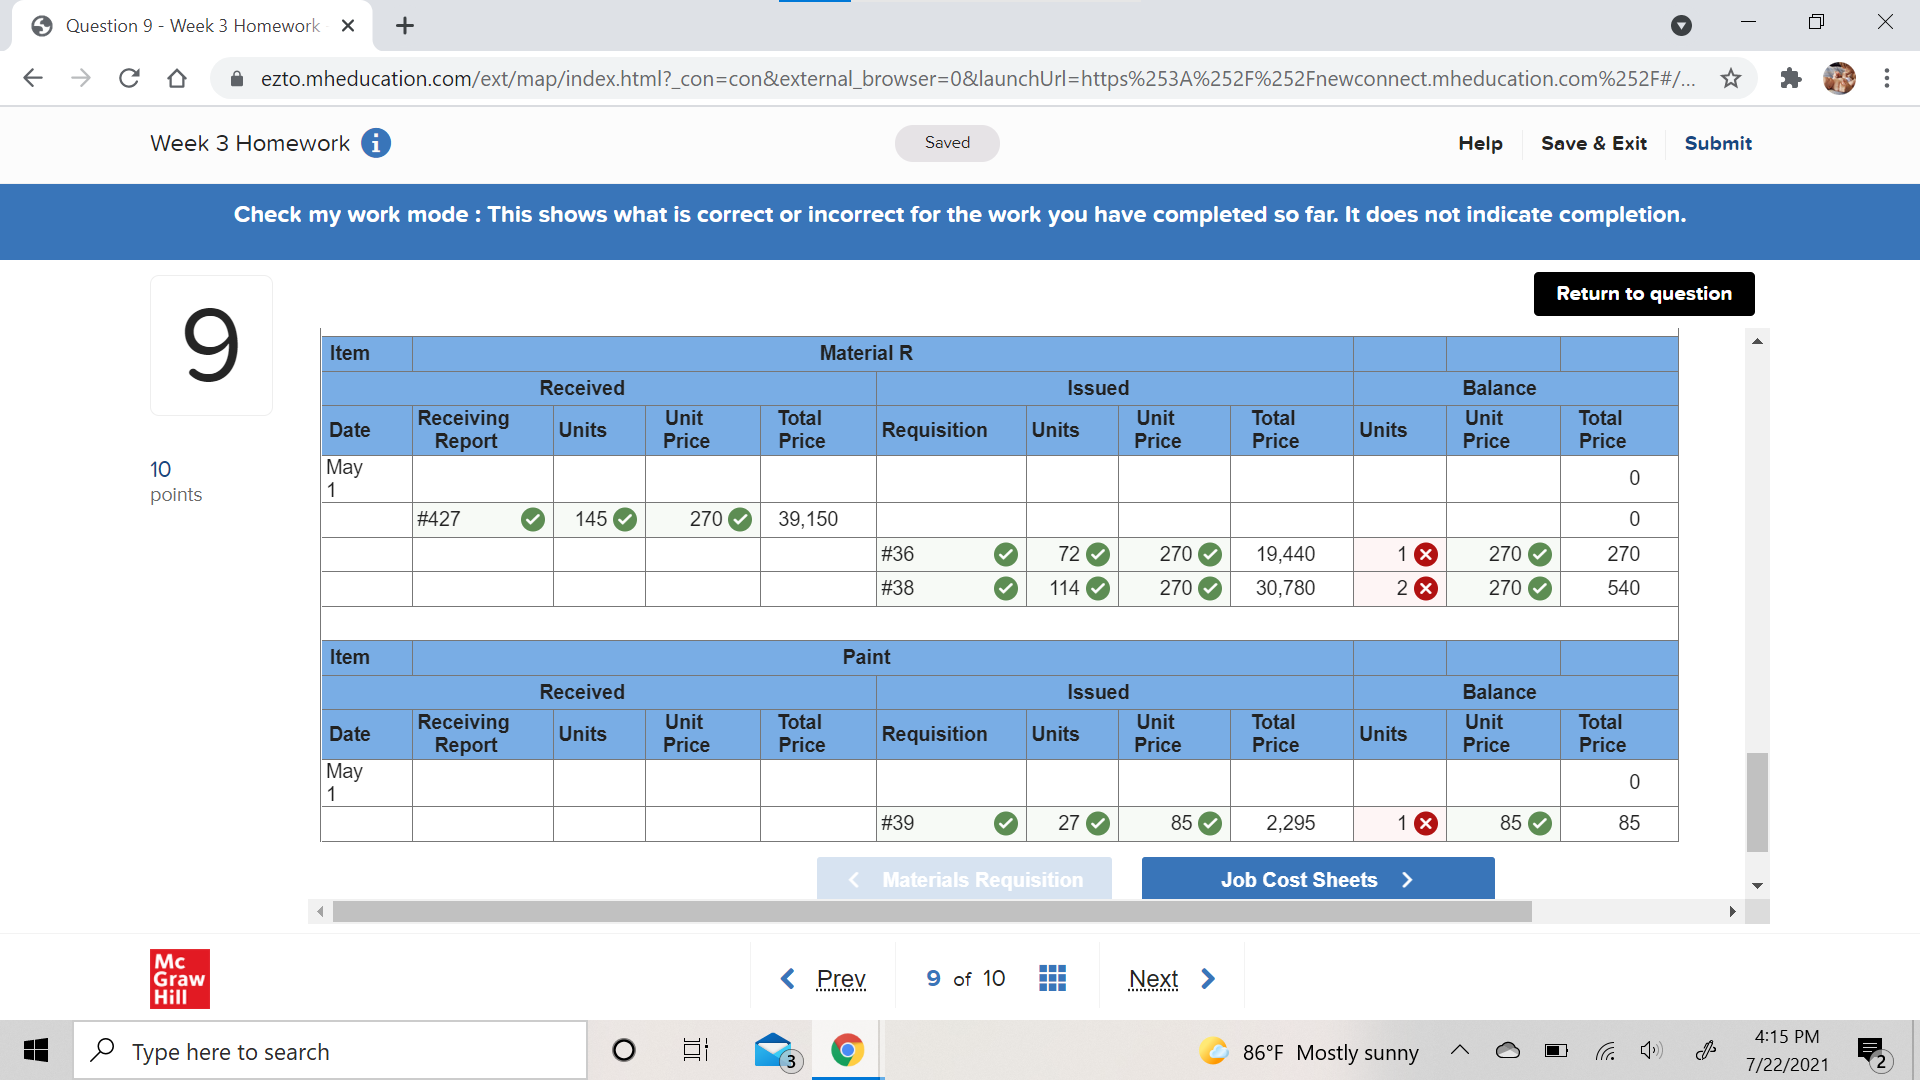Click the Prev chevron arrow
The height and width of the screenshot is (1080, 1920).
click(x=787, y=978)
